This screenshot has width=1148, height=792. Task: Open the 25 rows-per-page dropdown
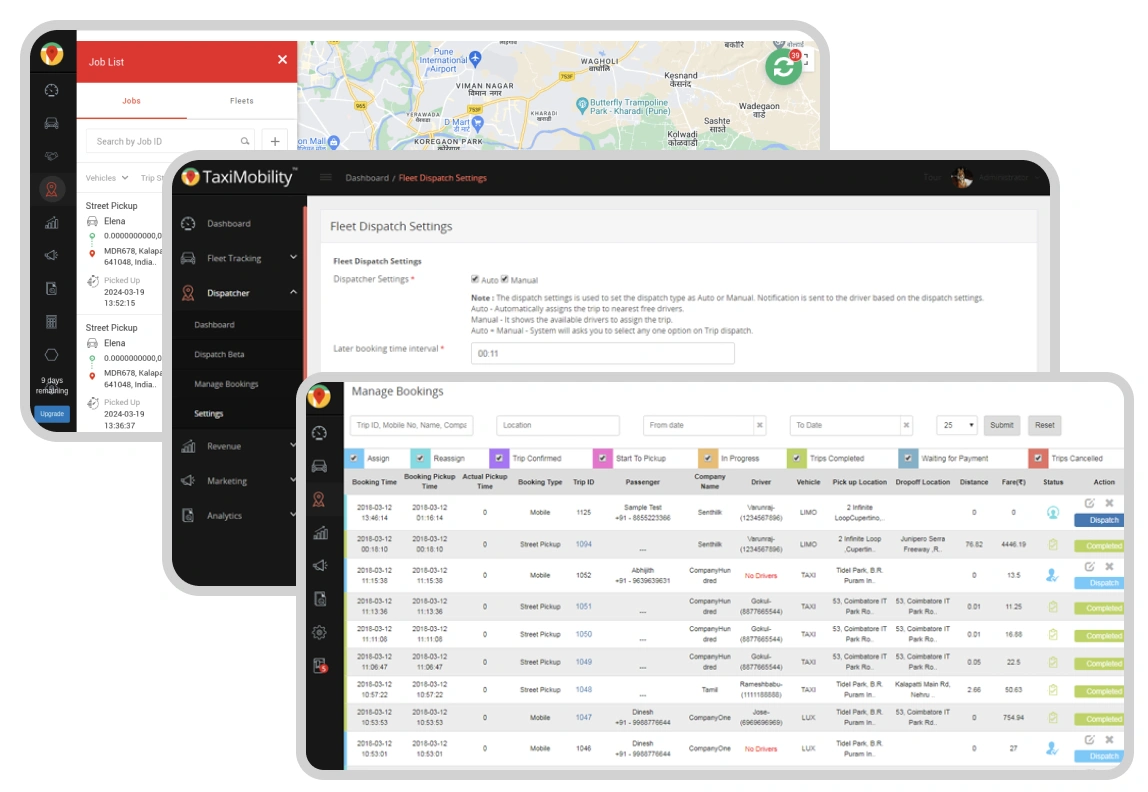point(956,425)
